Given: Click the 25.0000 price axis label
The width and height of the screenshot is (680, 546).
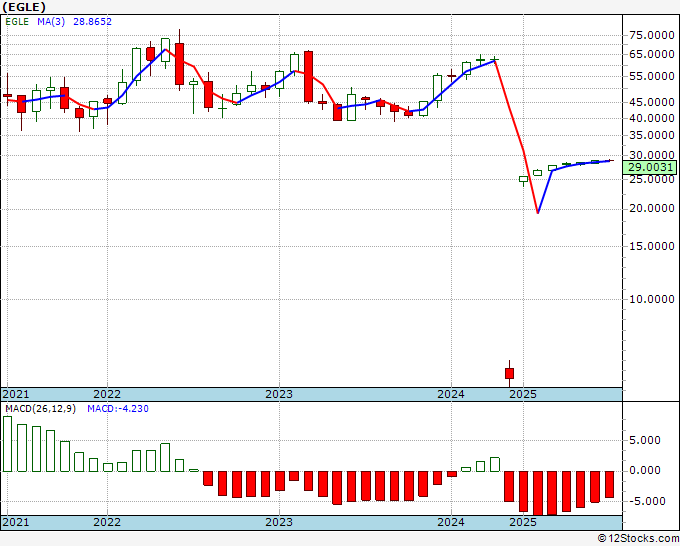Looking at the screenshot, I should pyautogui.click(x=651, y=179).
